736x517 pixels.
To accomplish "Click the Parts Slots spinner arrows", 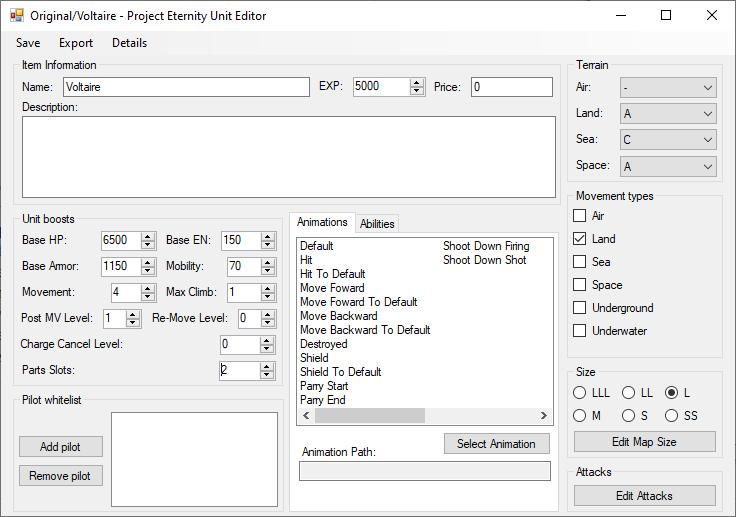I will click(267, 370).
